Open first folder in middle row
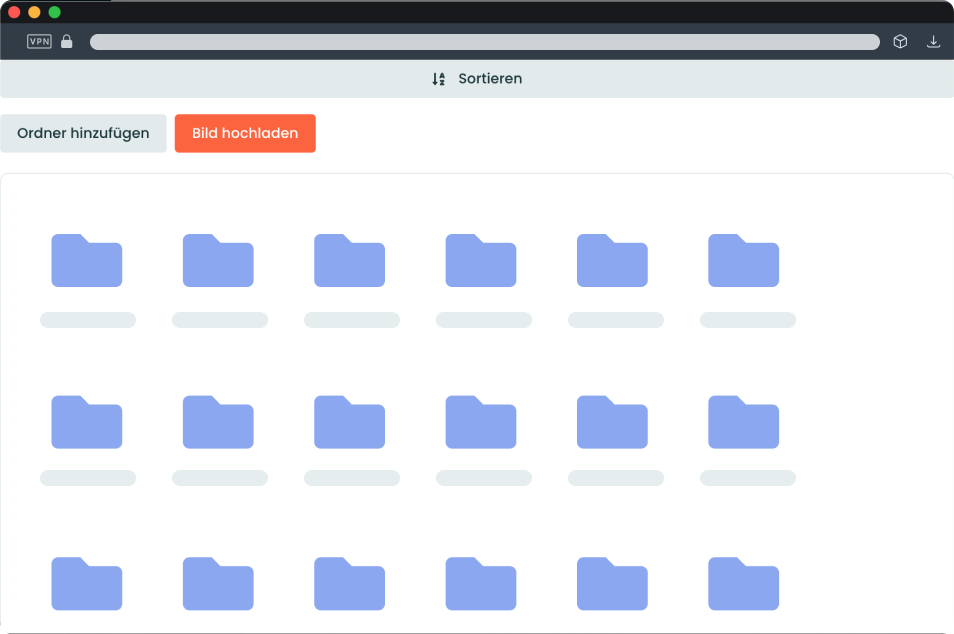Screen dimensions: 954x634 (x=87, y=422)
